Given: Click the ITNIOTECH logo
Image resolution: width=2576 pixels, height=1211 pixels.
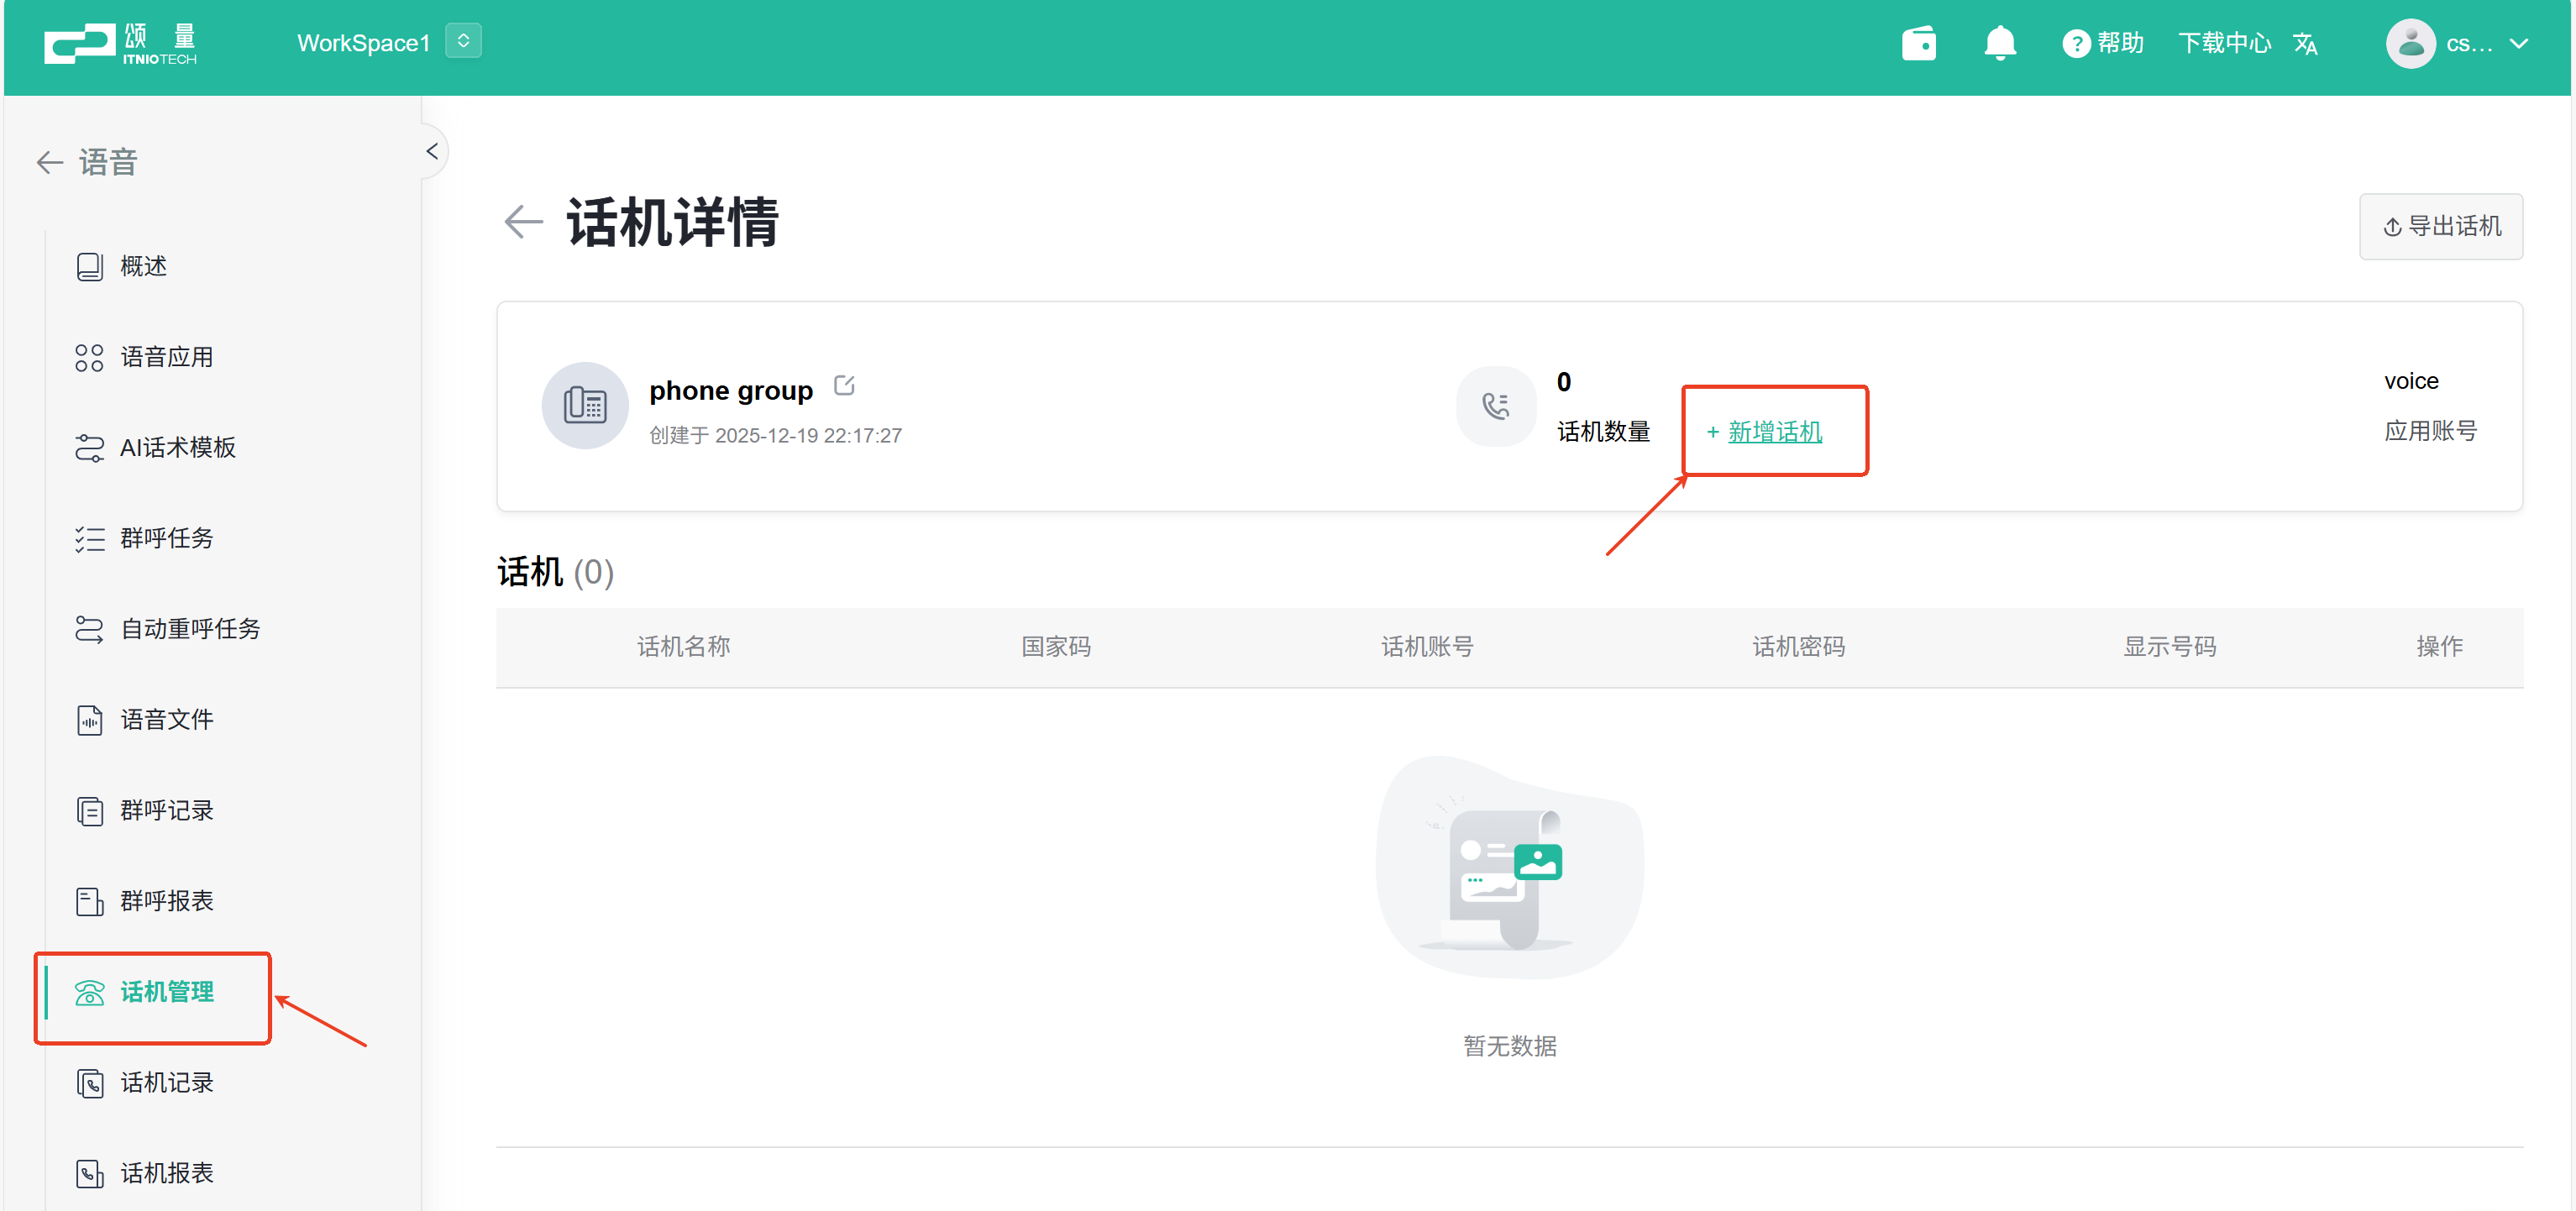Looking at the screenshot, I should [120, 44].
